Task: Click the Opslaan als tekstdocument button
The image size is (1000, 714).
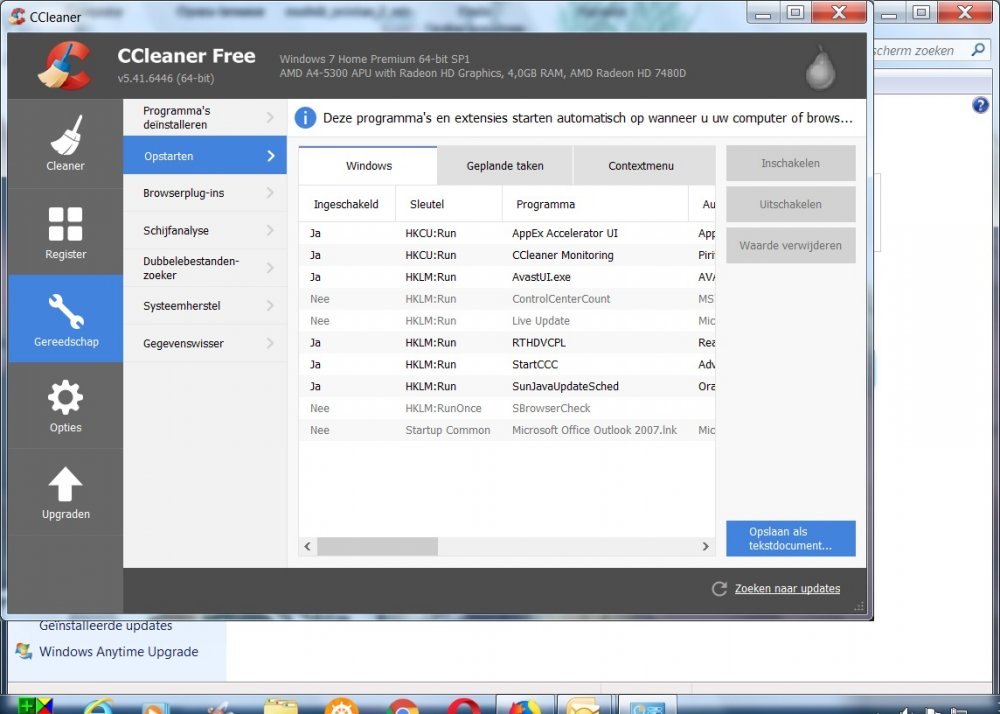Action: point(790,538)
